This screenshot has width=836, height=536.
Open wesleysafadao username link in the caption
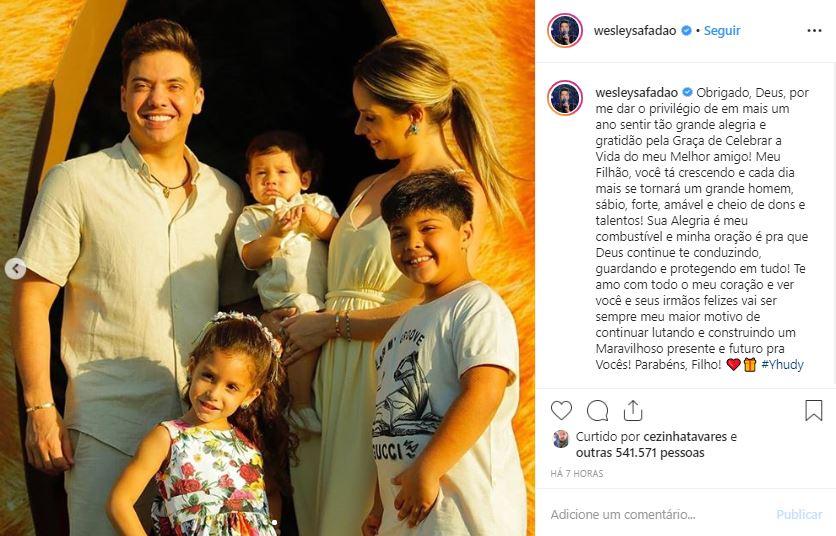[637, 92]
